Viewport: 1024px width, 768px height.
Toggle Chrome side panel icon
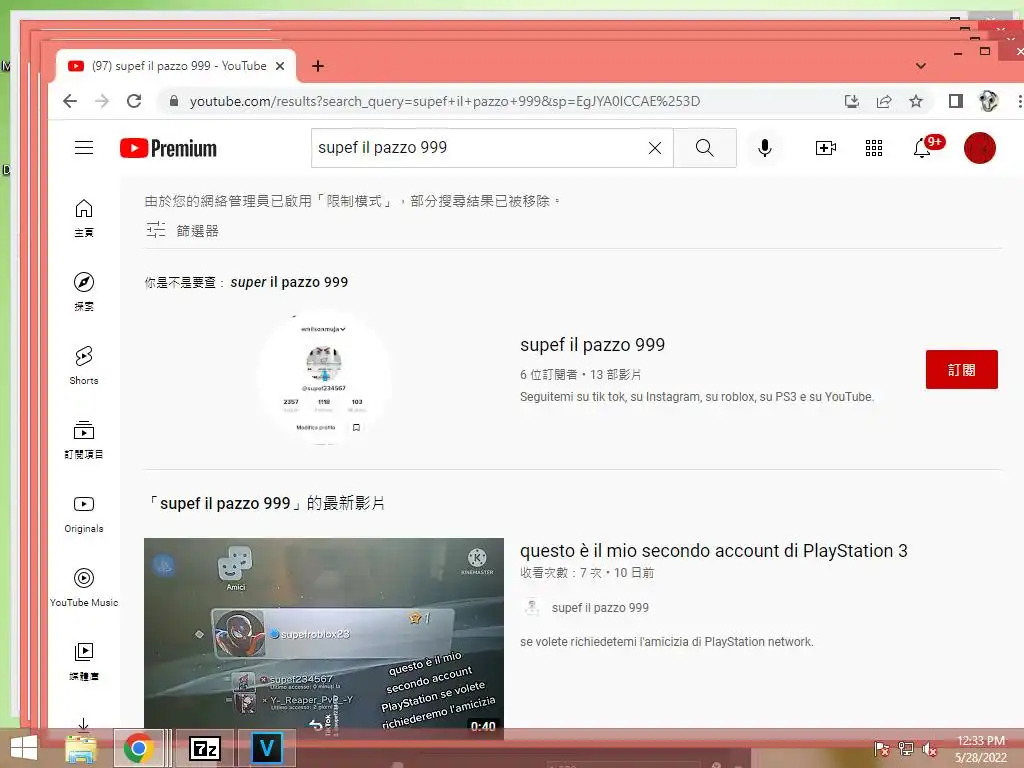(955, 101)
